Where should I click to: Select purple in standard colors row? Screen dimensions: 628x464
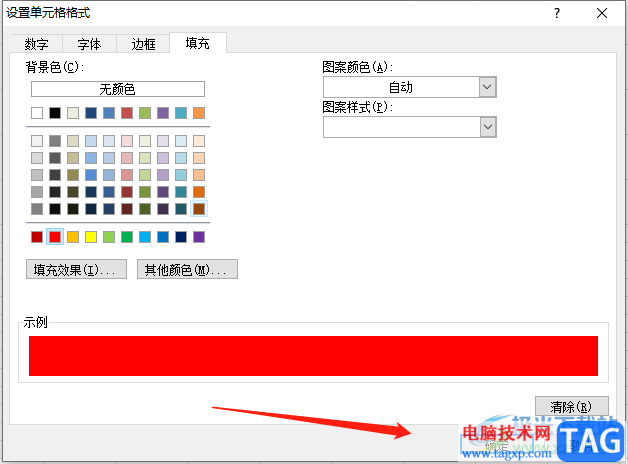coord(199,237)
